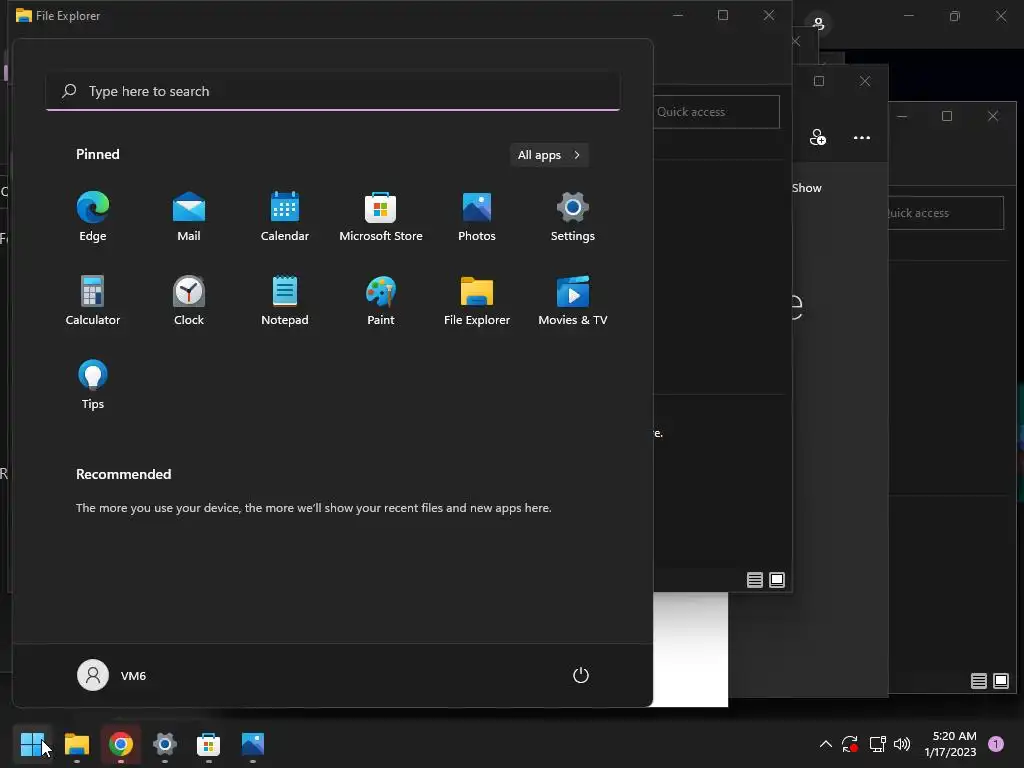Viewport: 1024px width, 768px height.
Task: Click the Pinned section heading
Action: 98,154
